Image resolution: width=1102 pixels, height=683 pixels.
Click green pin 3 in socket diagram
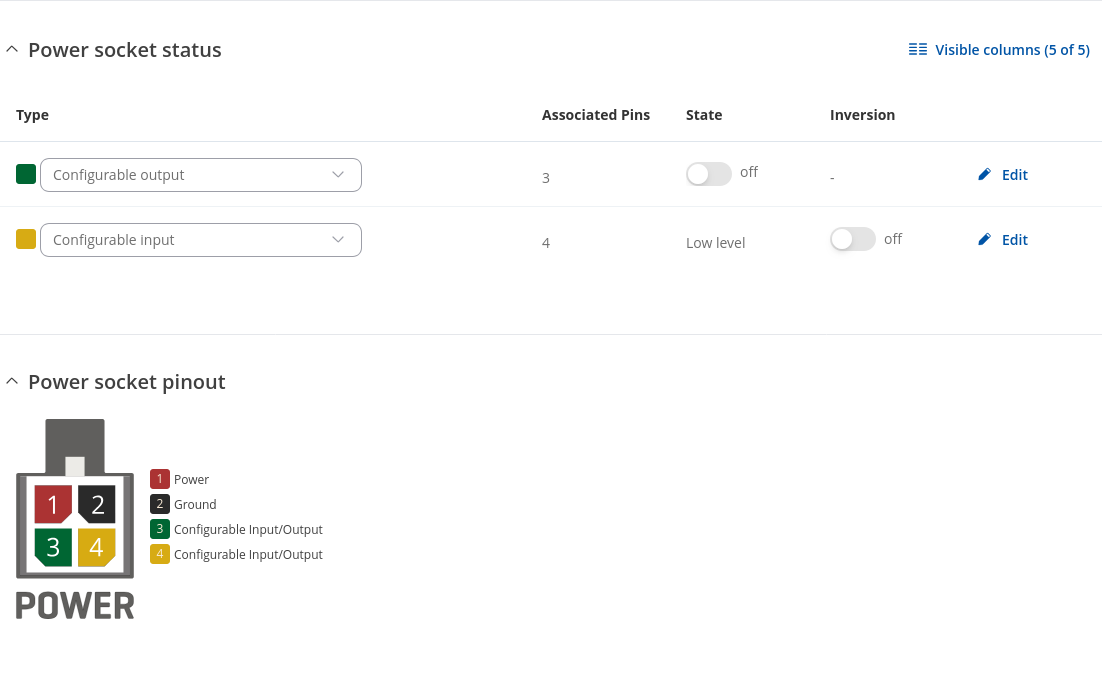53,547
